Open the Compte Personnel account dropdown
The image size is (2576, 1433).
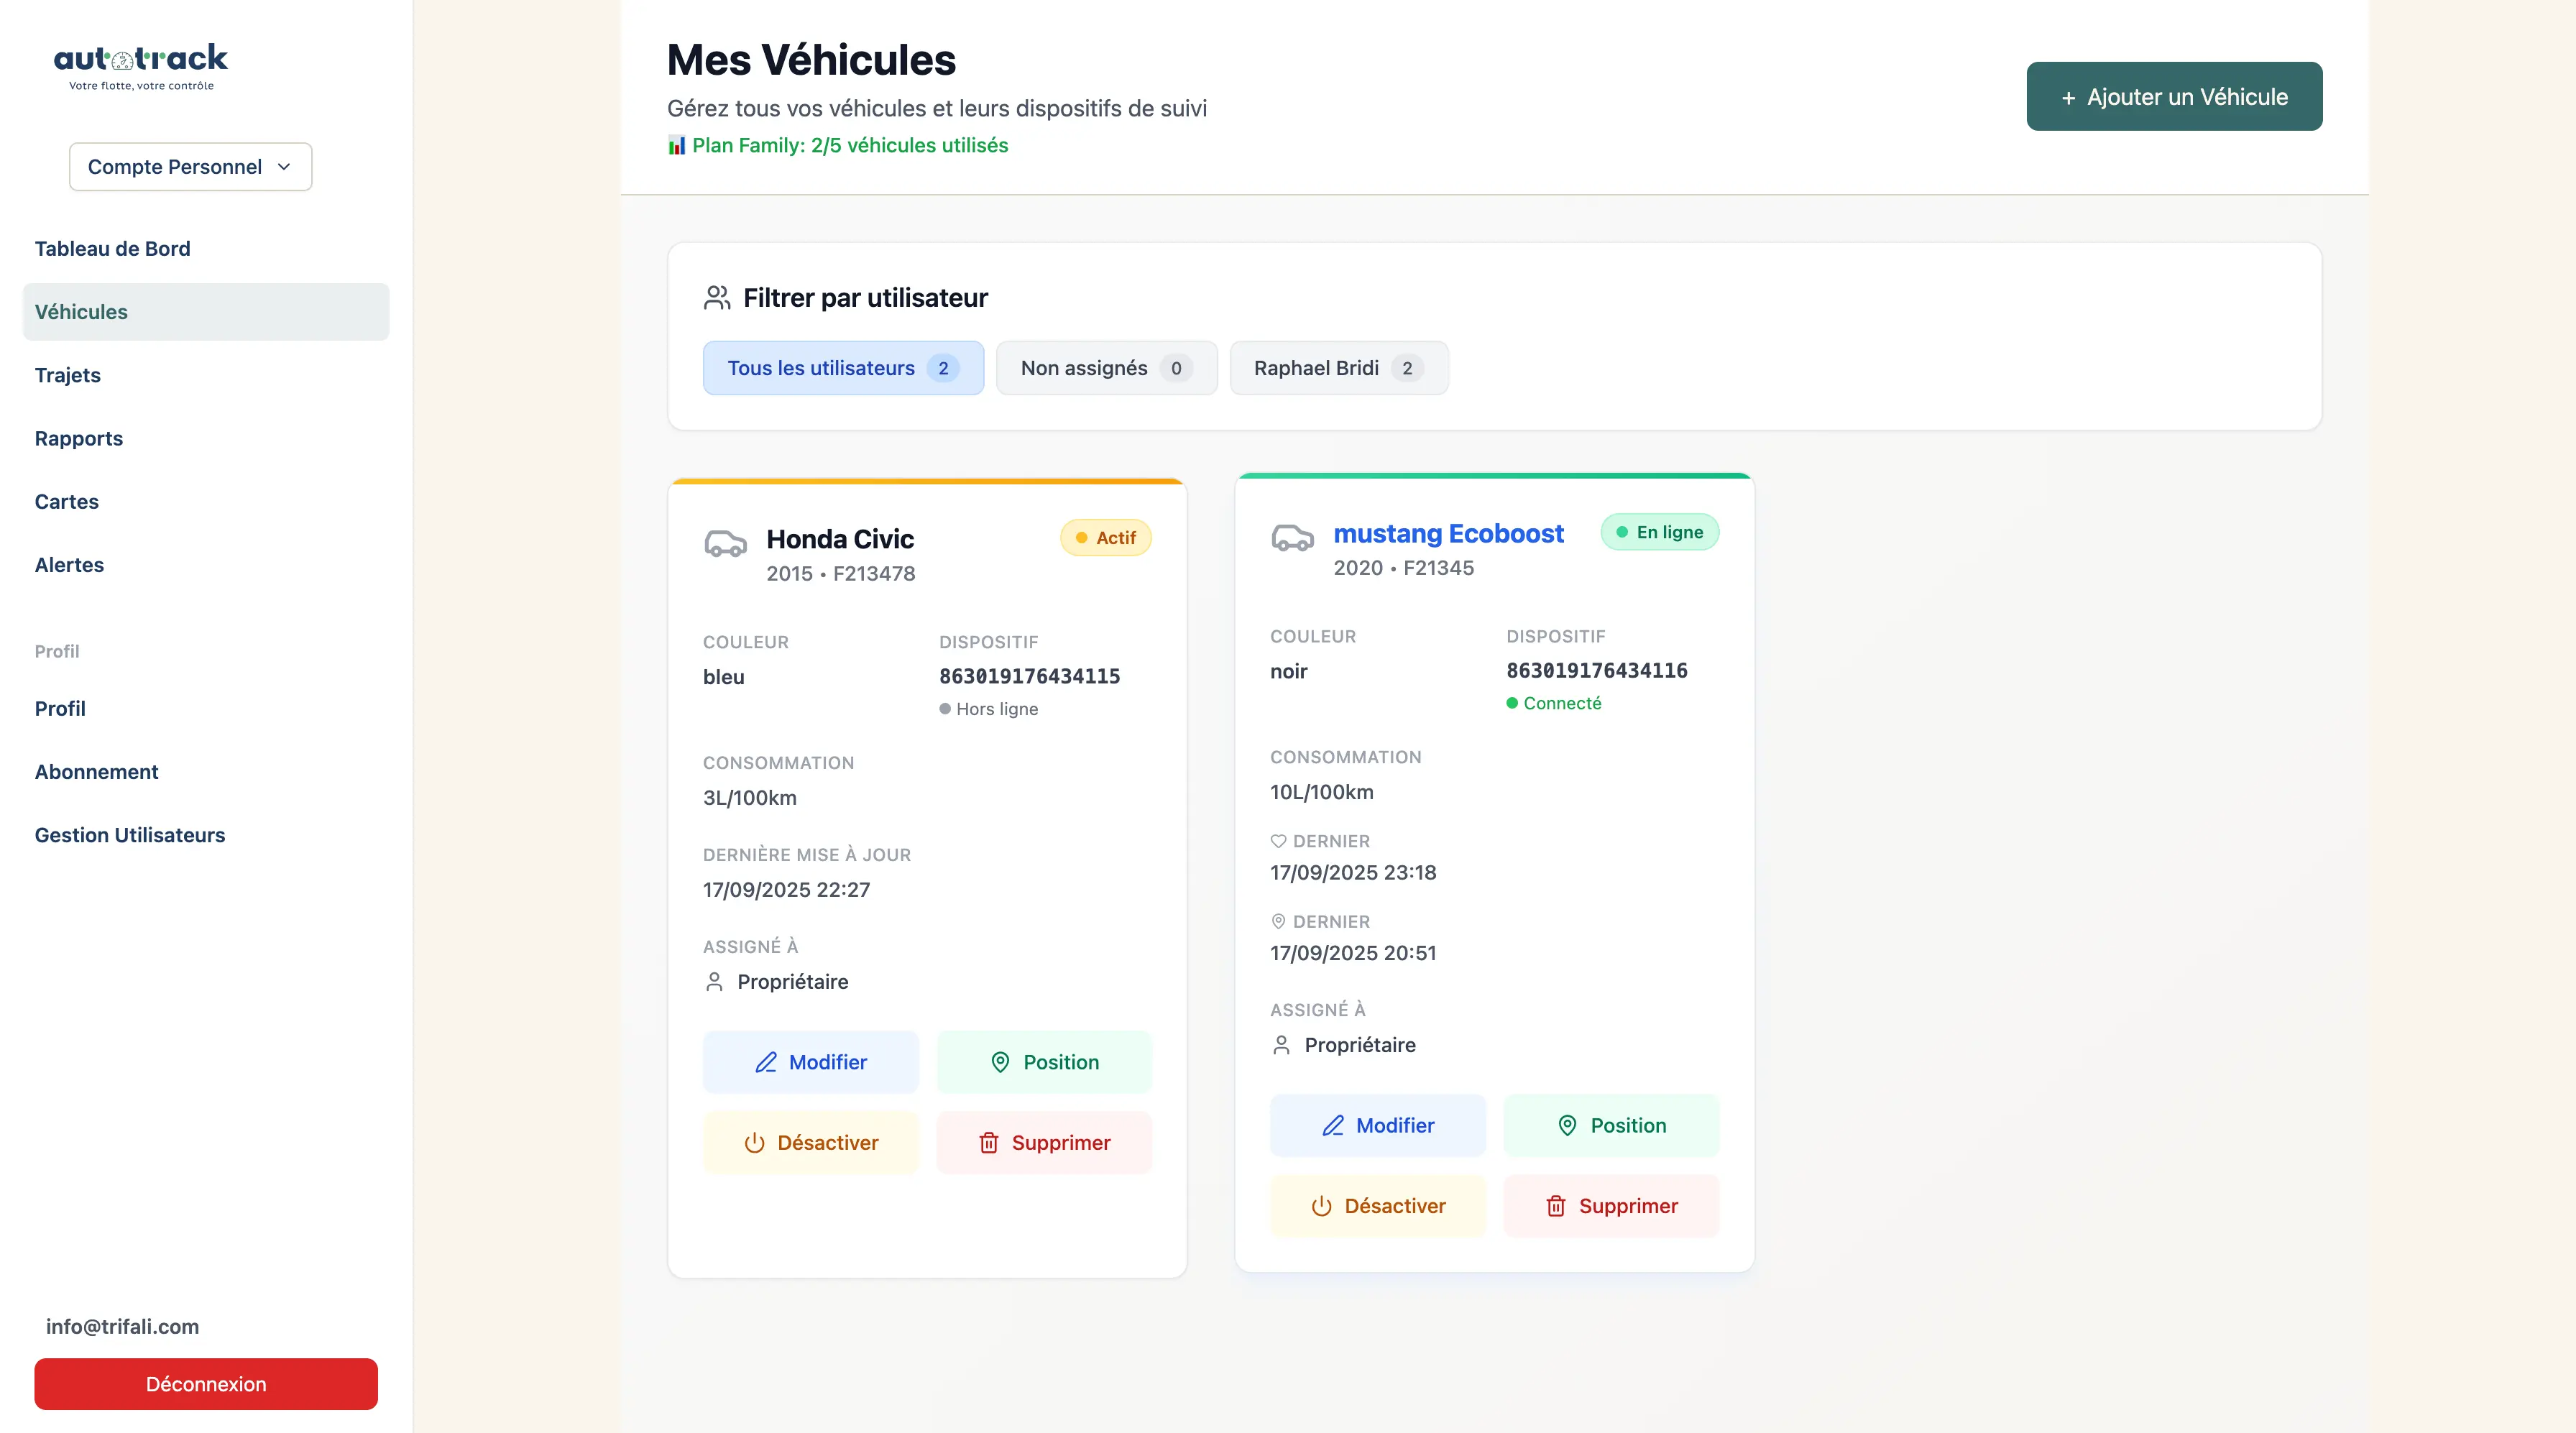190,167
